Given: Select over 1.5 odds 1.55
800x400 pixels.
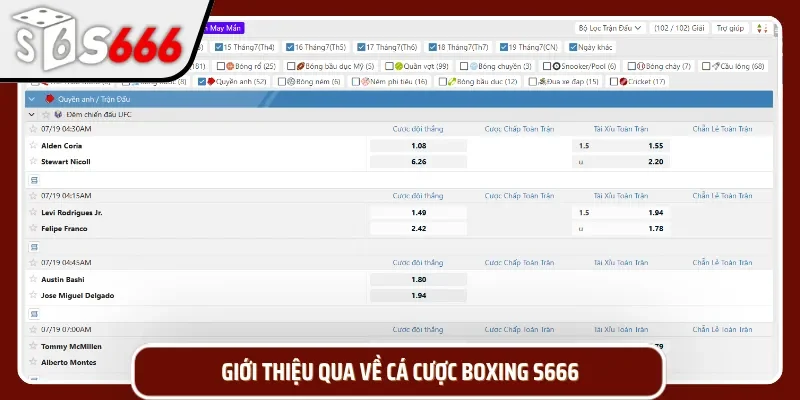Looking at the screenshot, I should pos(621,145).
